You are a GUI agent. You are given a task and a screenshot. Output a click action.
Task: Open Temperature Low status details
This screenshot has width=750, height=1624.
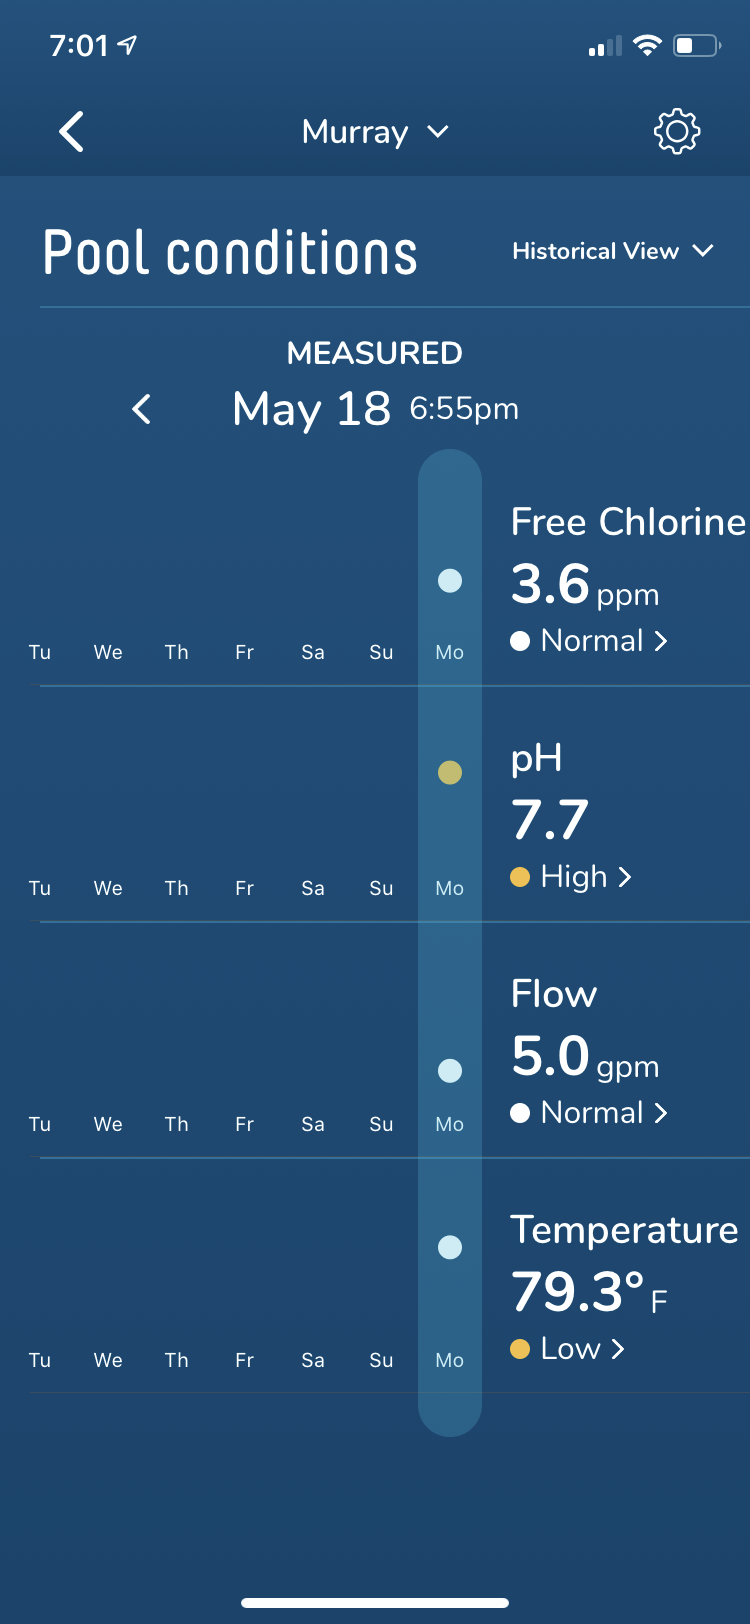568,1349
